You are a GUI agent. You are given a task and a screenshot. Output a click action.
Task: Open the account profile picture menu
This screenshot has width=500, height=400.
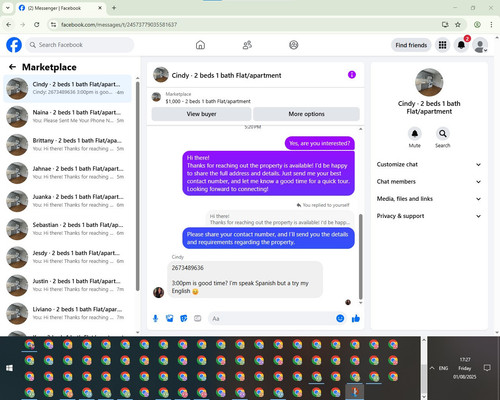(x=480, y=46)
